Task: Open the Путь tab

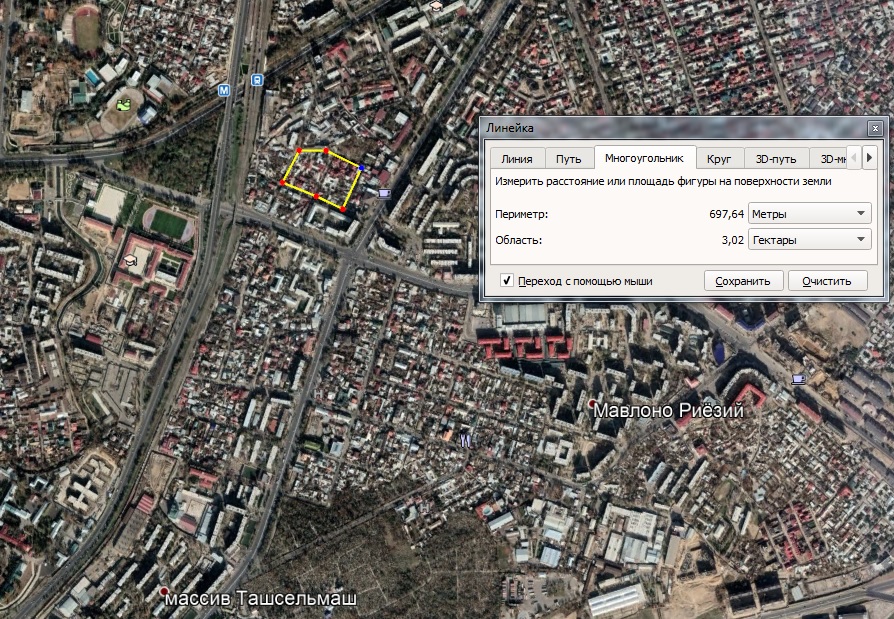Action: point(569,159)
